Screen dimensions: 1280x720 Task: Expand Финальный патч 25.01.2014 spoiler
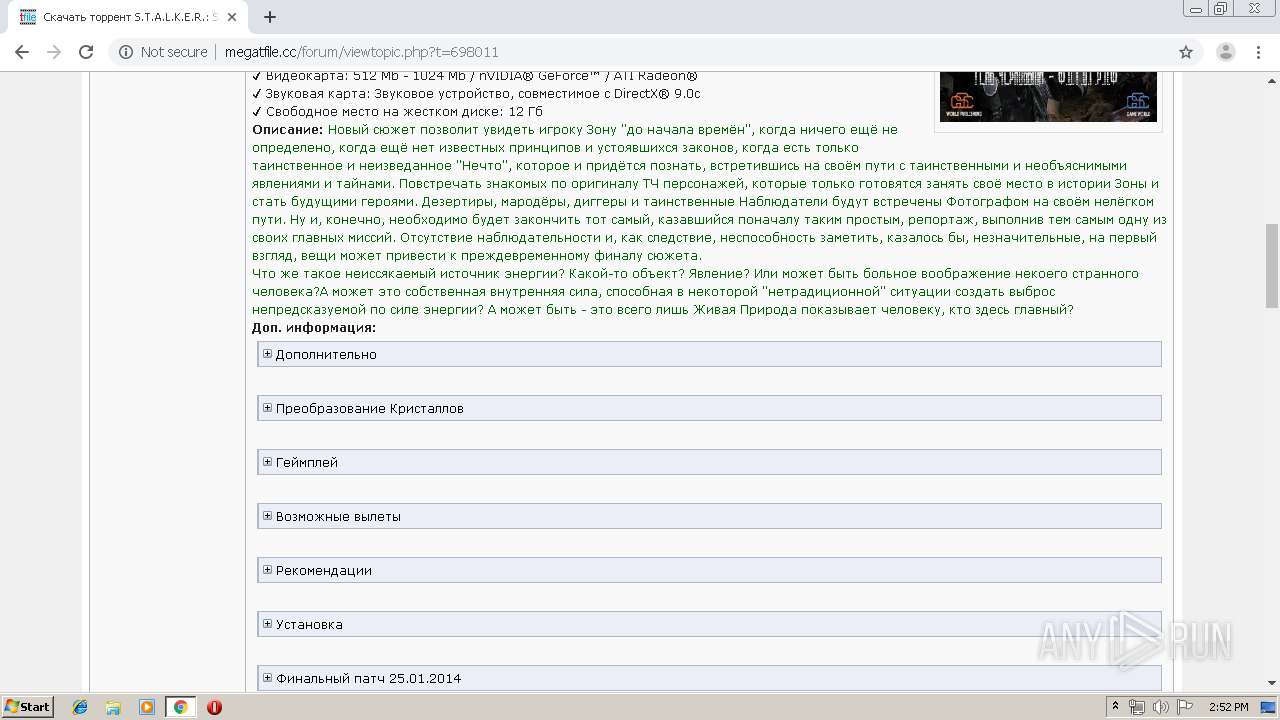709,678
